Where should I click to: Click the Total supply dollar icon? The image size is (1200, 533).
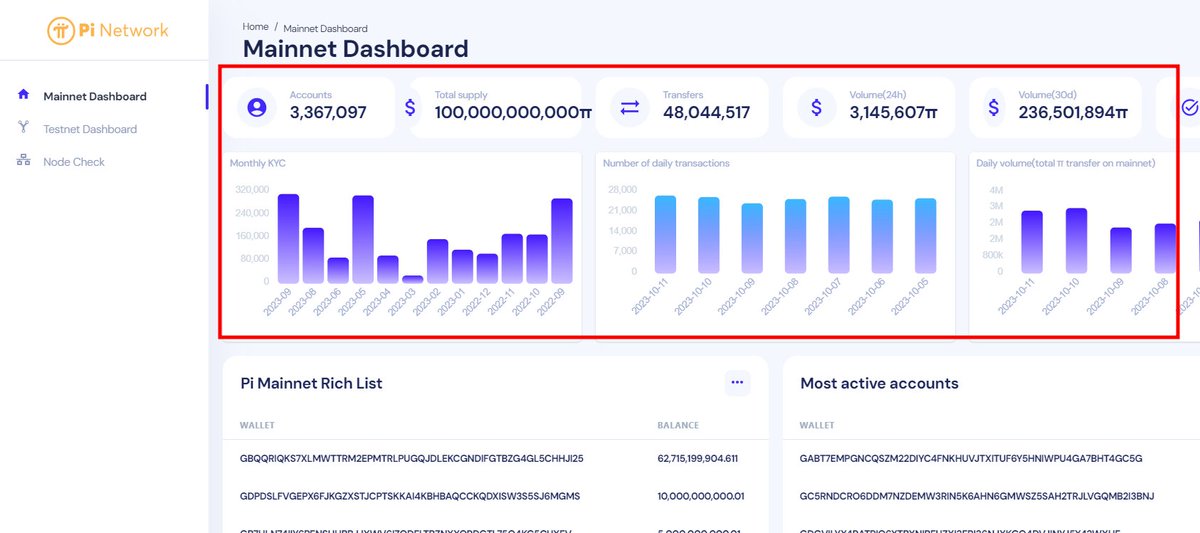click(x=411, y=107)
